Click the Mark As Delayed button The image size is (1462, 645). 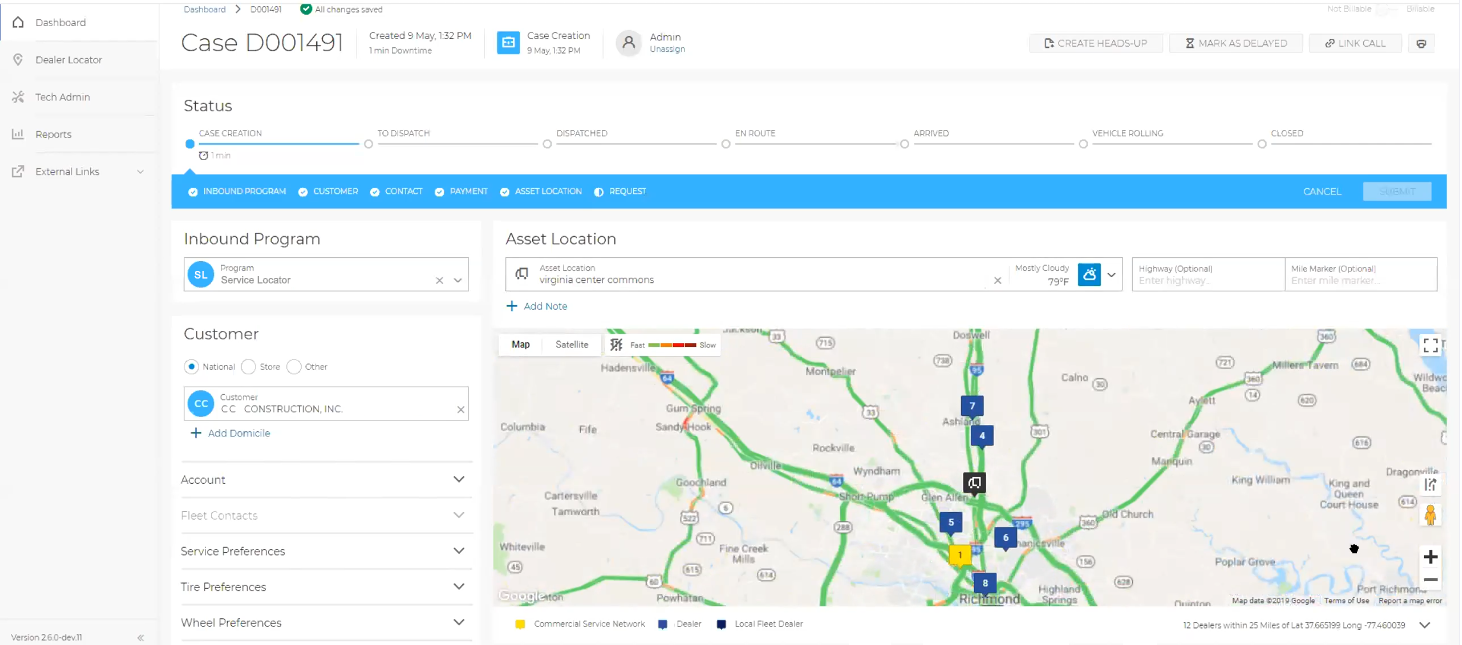1236,44
